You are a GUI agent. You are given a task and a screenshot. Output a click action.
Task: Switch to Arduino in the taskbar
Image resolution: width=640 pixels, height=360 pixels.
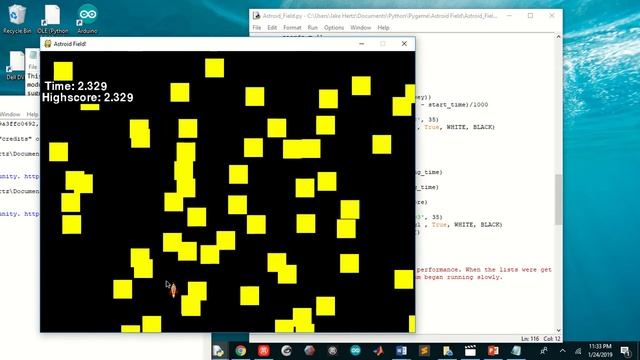pyautogui.click(x=355, y=351)
